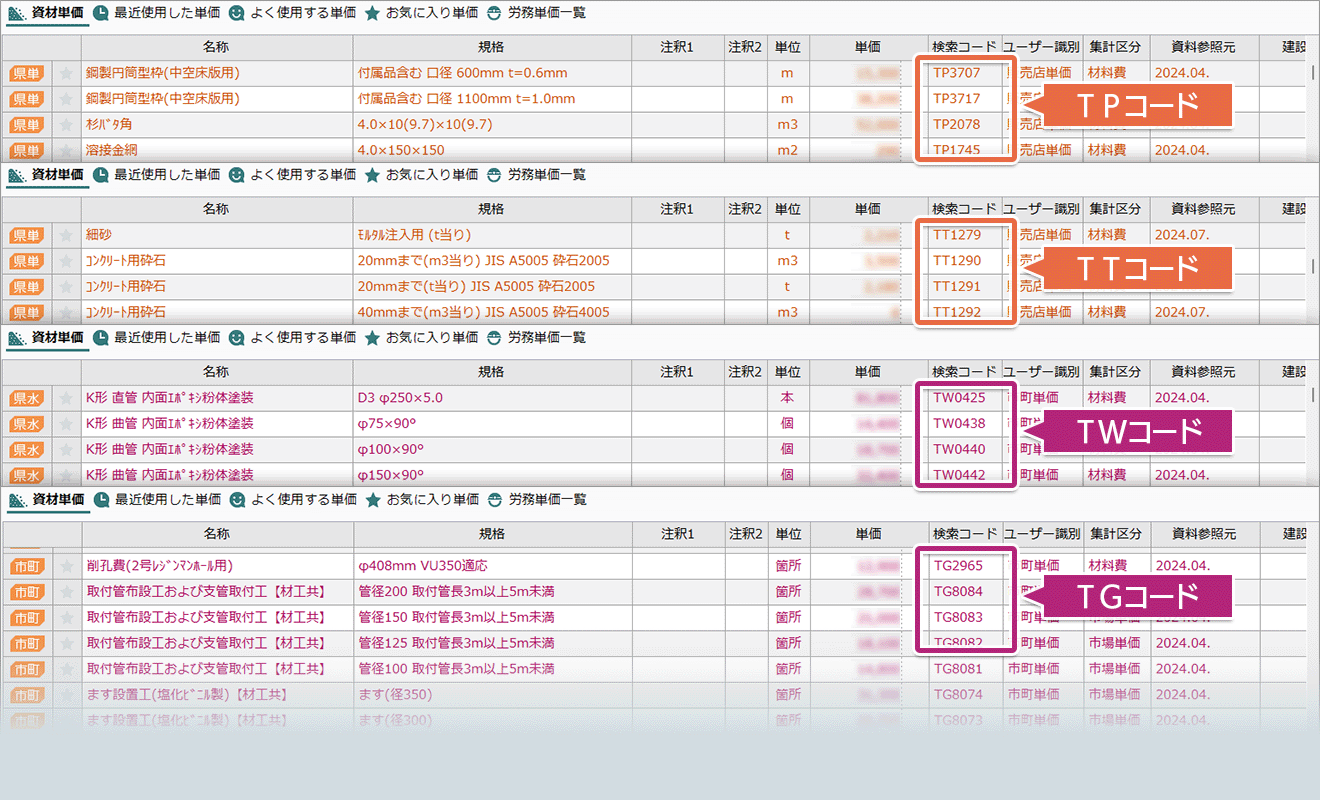This screenshot has height=800, width=1320.
Task: Select spec D3 φ250×5.0 cell
Action: pyautogui.click(x=491, y=398)
